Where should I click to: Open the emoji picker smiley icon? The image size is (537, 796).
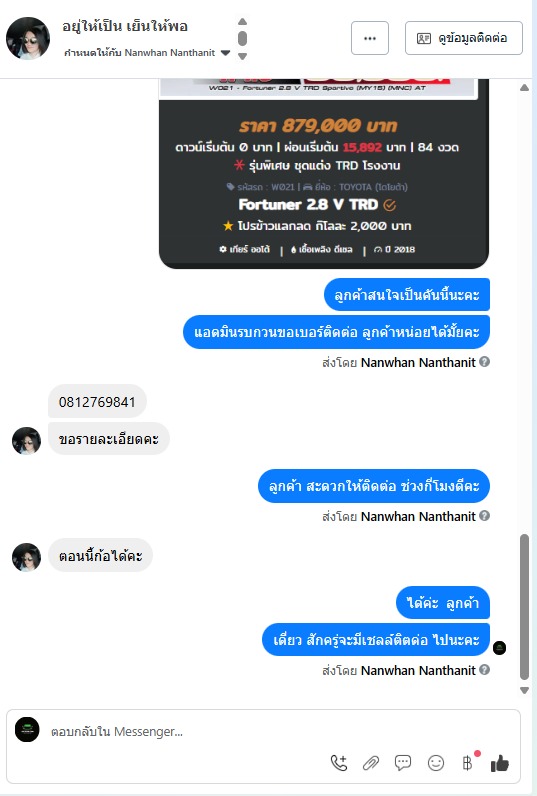436,762
